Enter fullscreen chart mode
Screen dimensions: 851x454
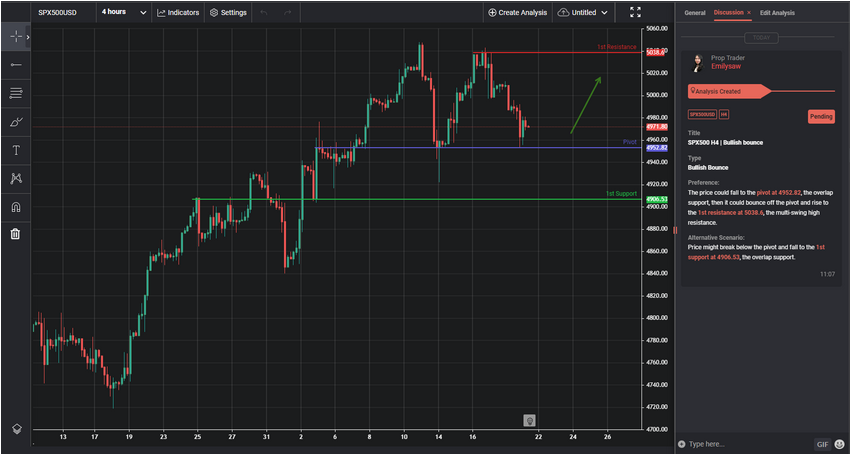636,12
